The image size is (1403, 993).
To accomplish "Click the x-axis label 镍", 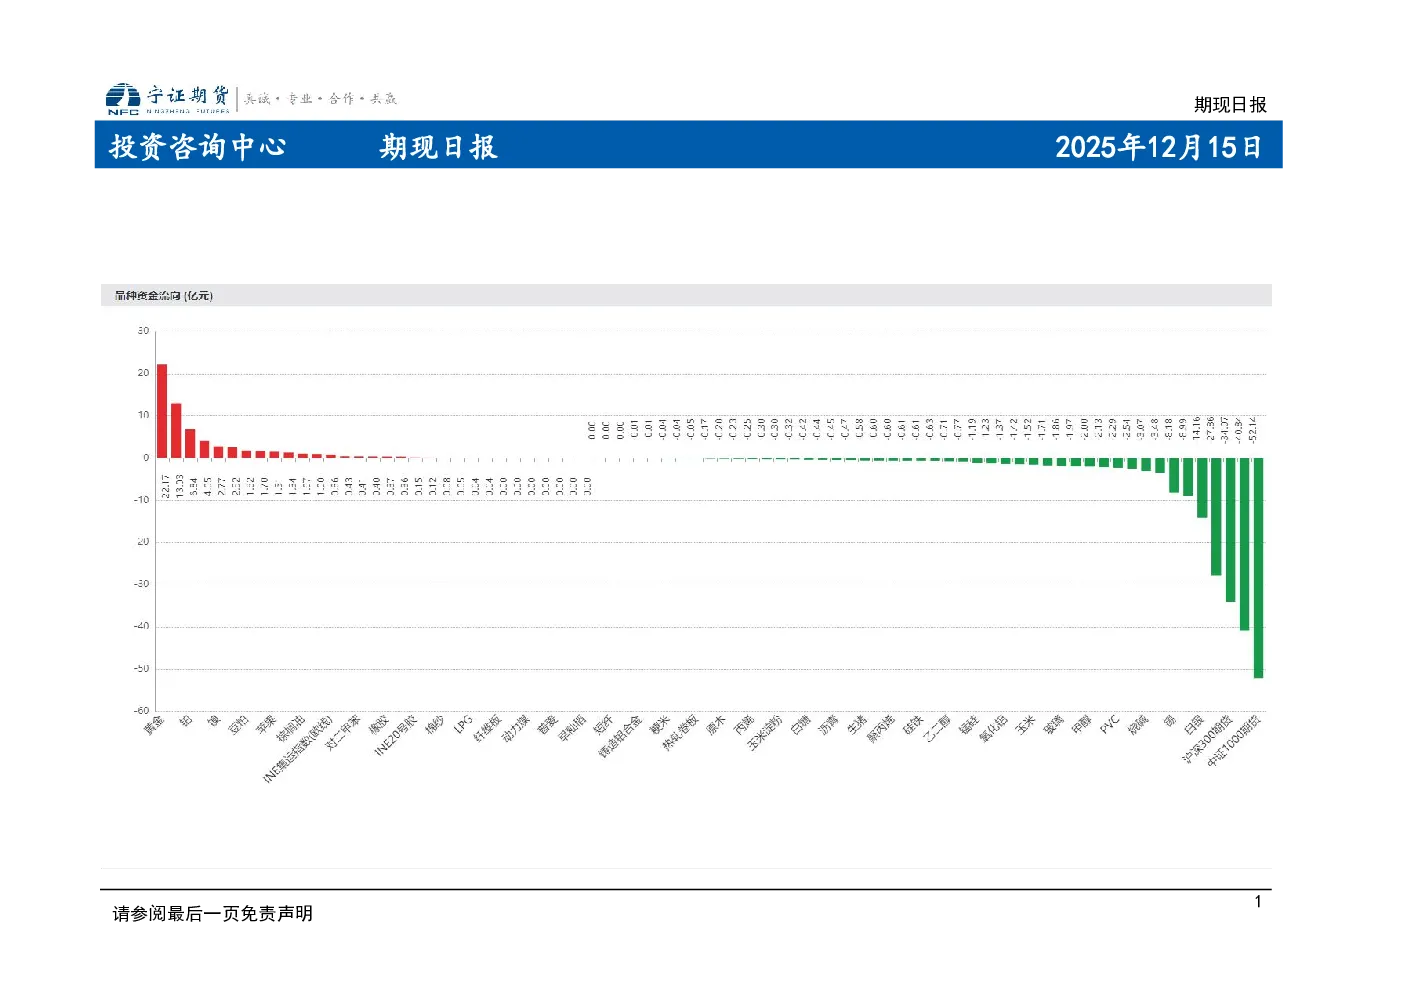I will 214,720.
